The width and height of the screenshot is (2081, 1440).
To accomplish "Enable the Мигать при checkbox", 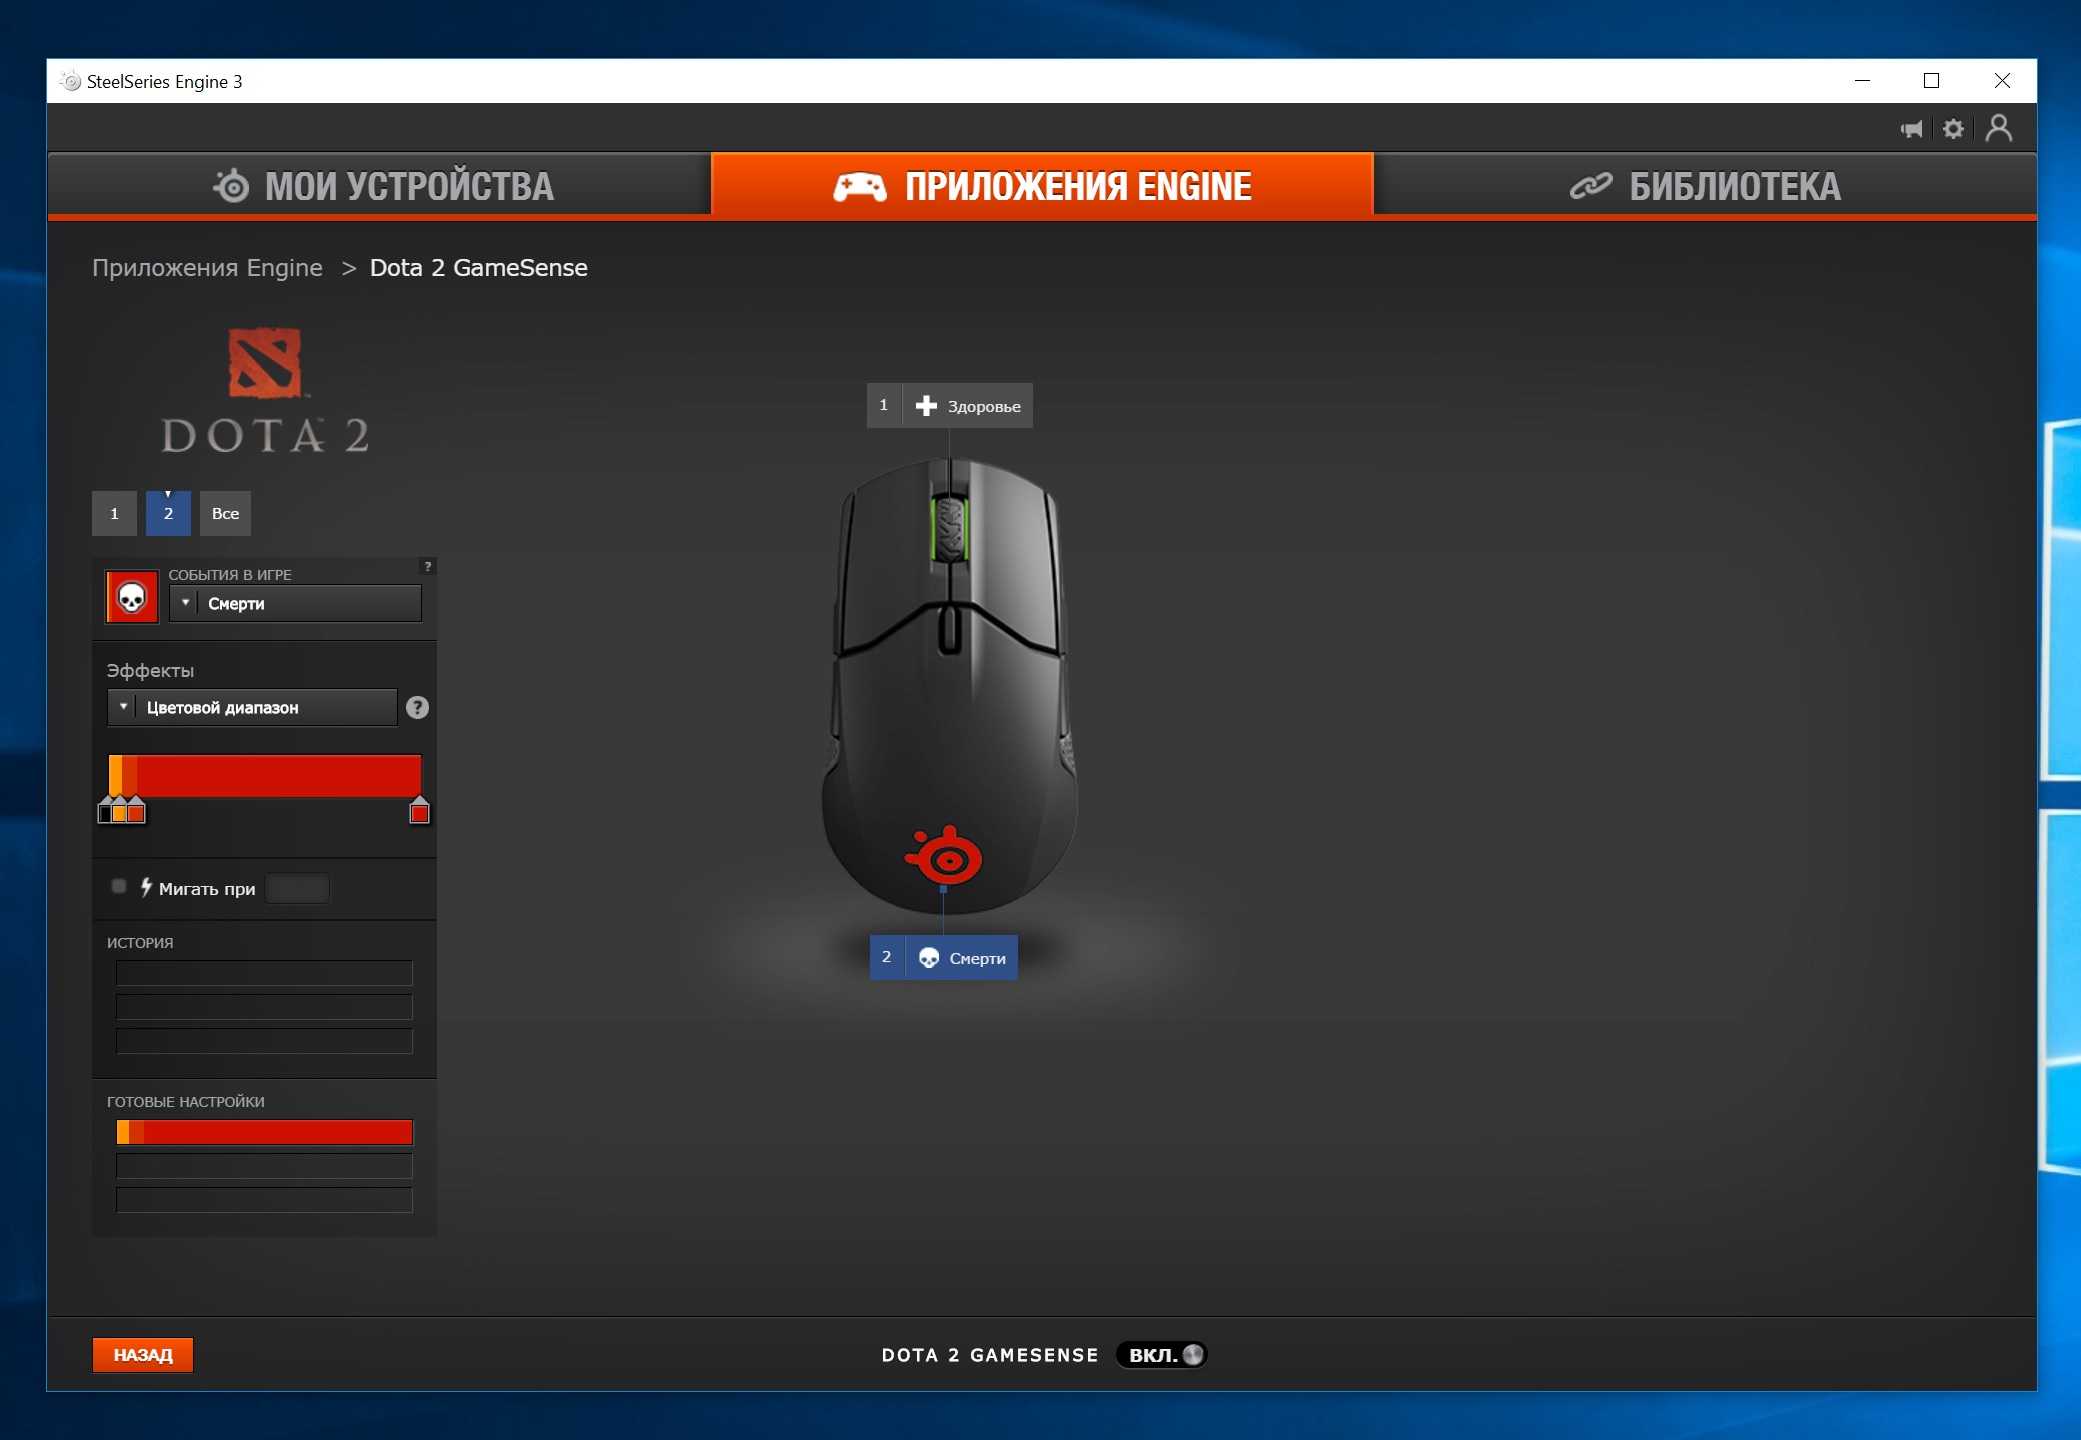I will click(x=119, y=886).
